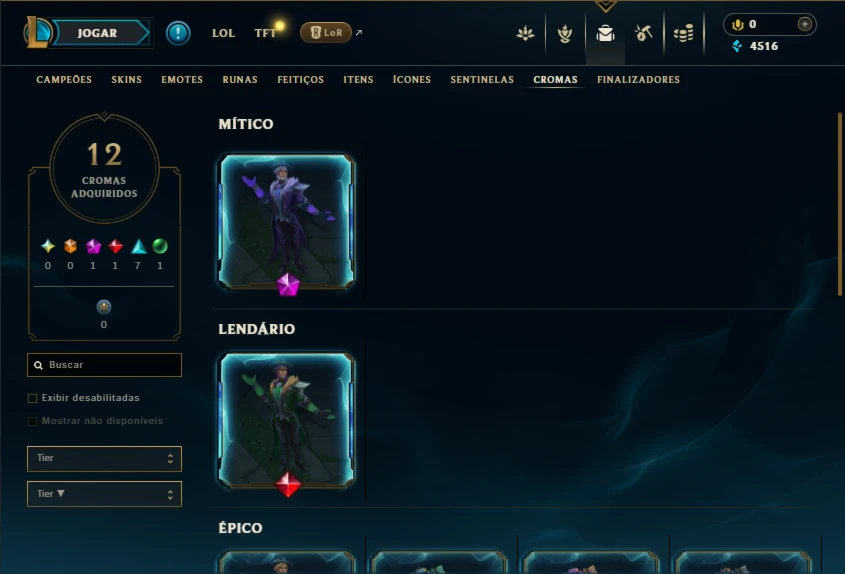Open the Store coins icon
This screenshot has width=845, height=574.
click(x=683, y=33)
